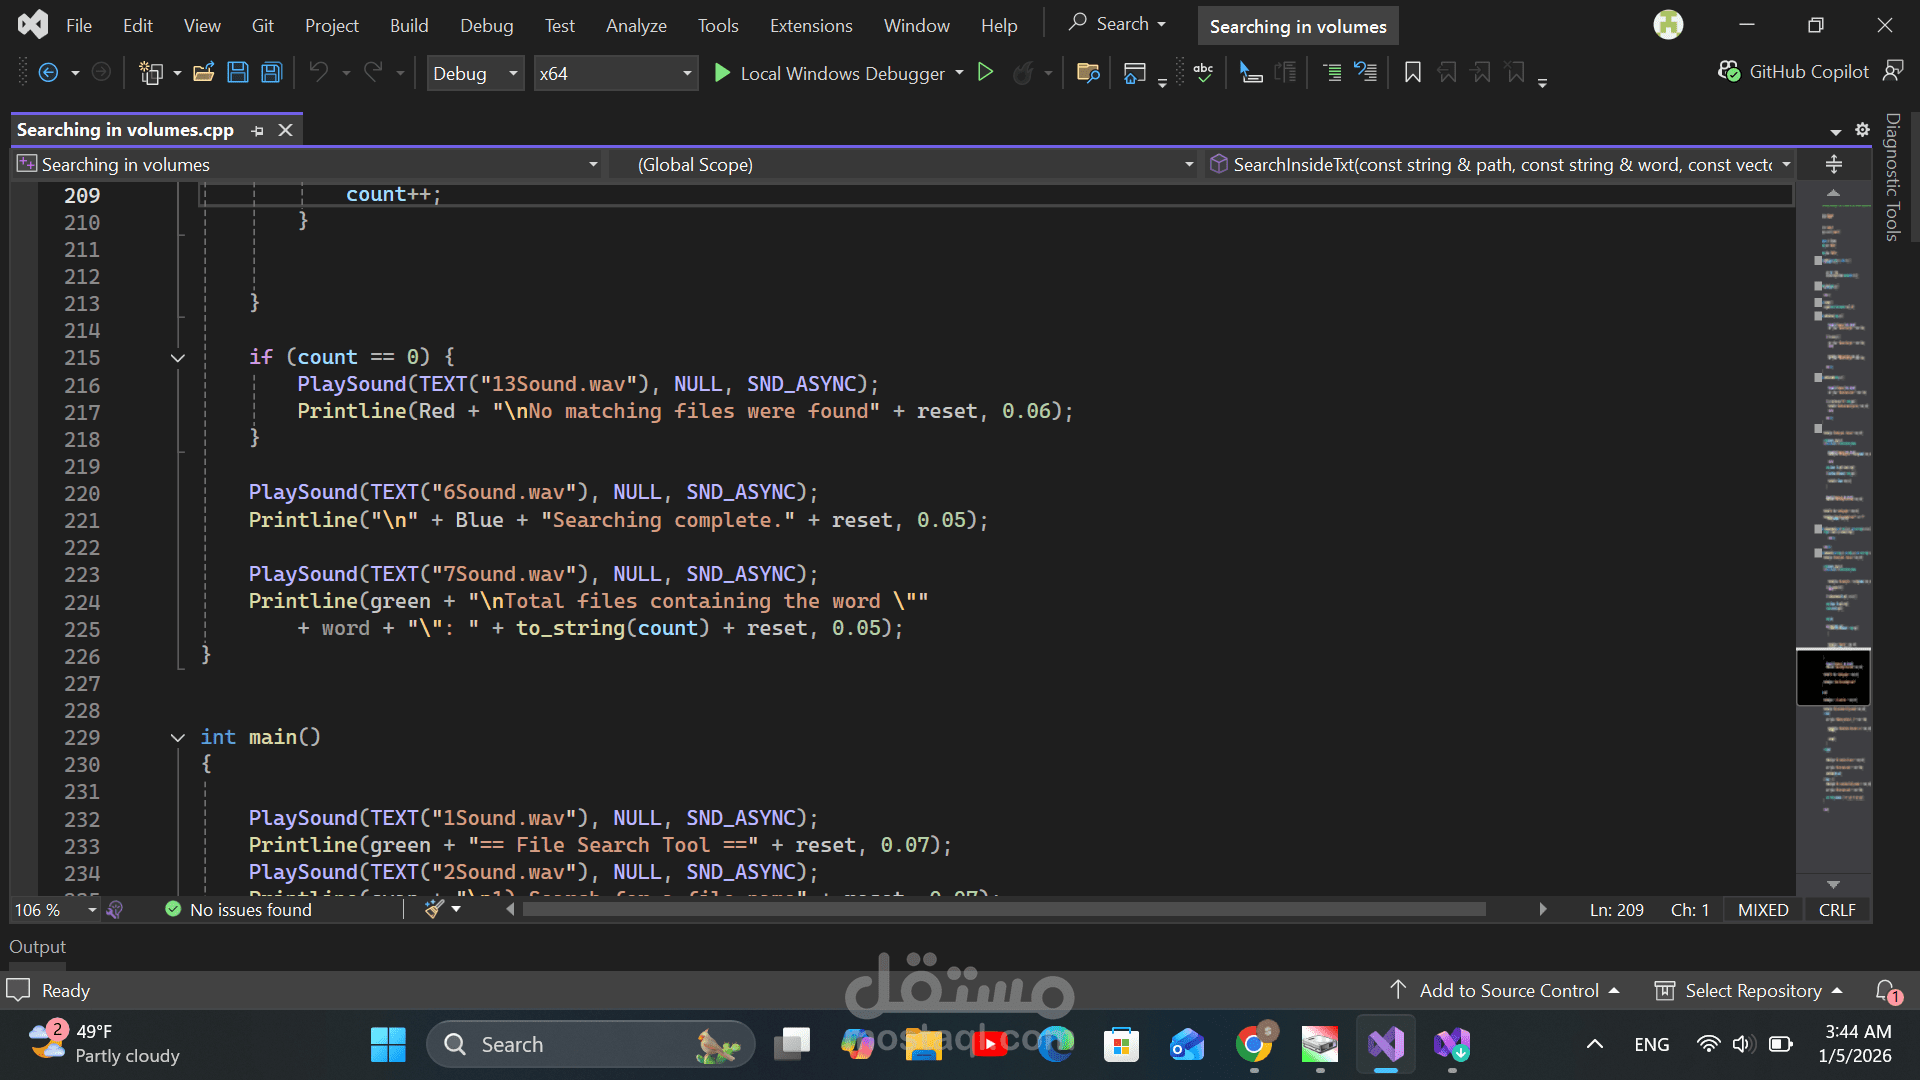Navigate backward with the blue arrow icon
Screen dimensions: 1920x1080
point(48,72)
